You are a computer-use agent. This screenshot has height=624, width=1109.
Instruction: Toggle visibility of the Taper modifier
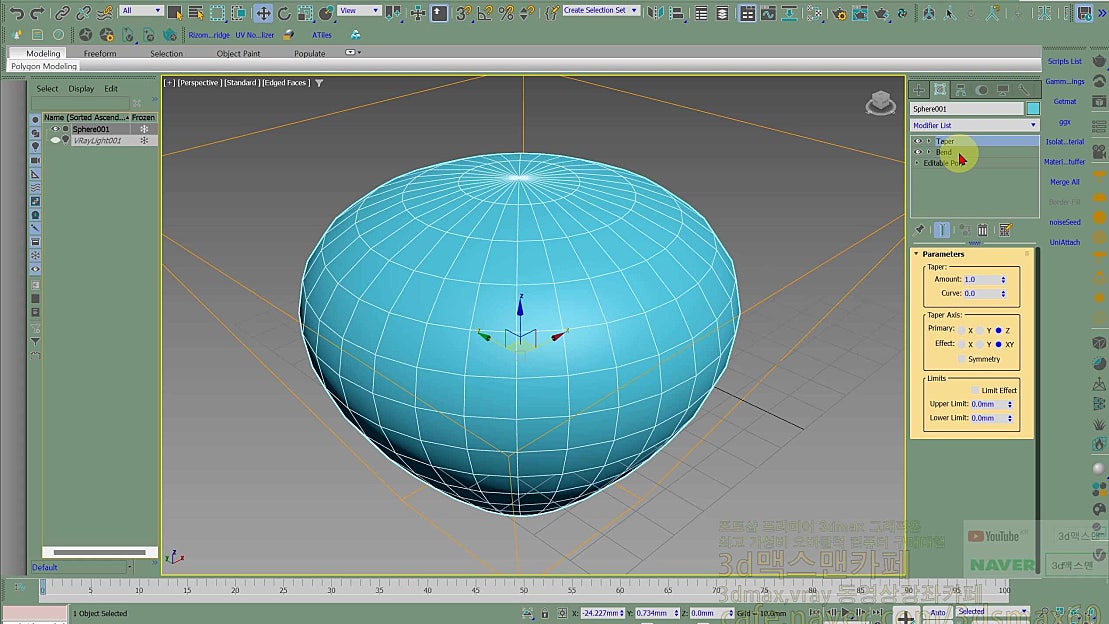(917, 141)
